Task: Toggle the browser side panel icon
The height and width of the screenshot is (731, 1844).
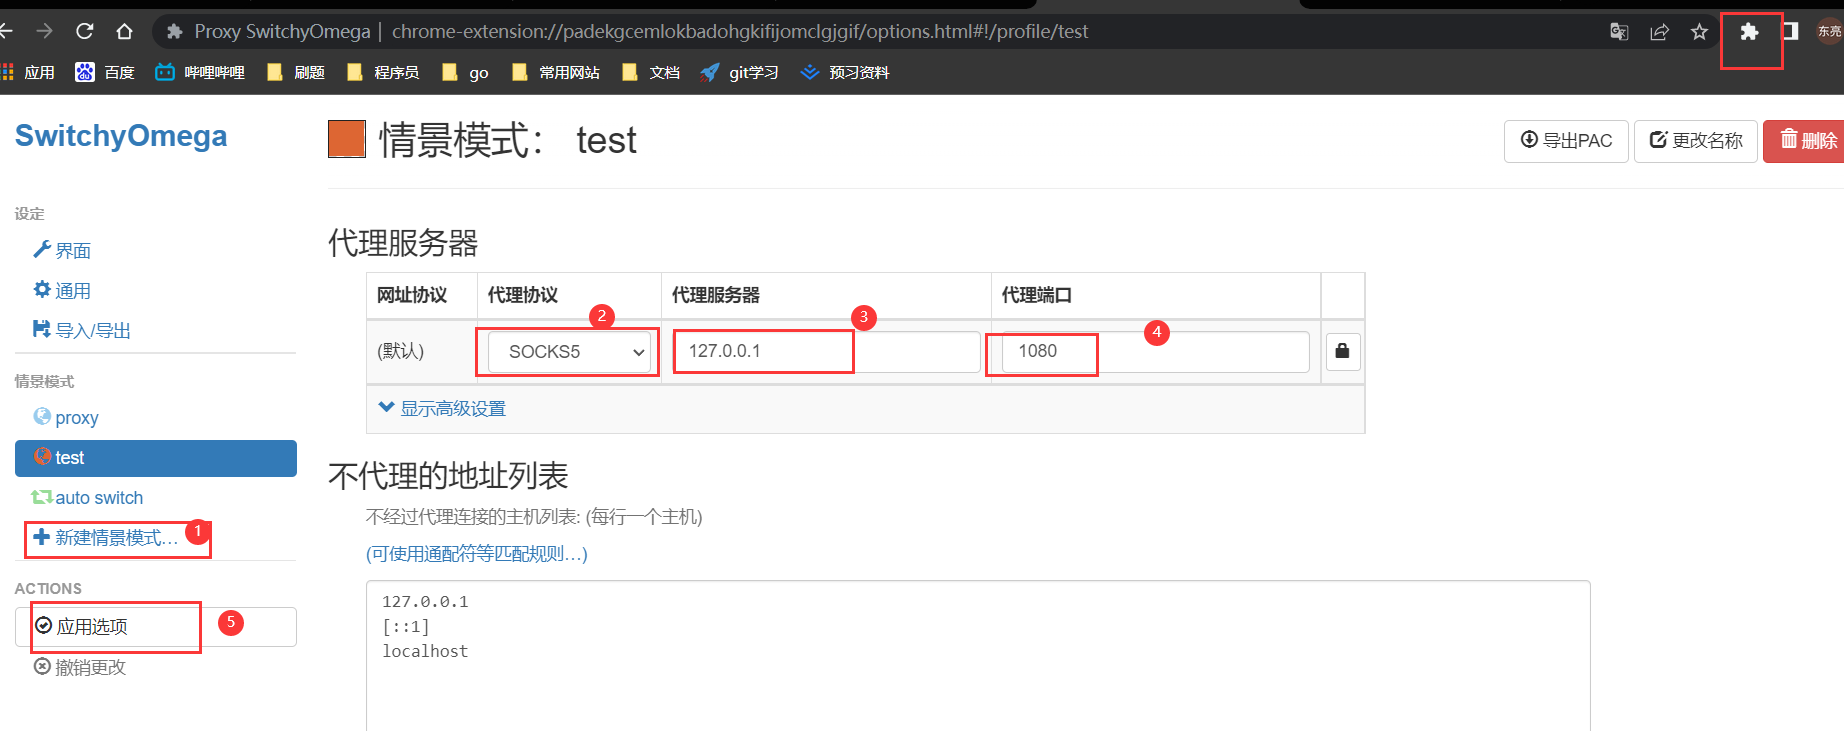Action: [x=1790, y=31]
